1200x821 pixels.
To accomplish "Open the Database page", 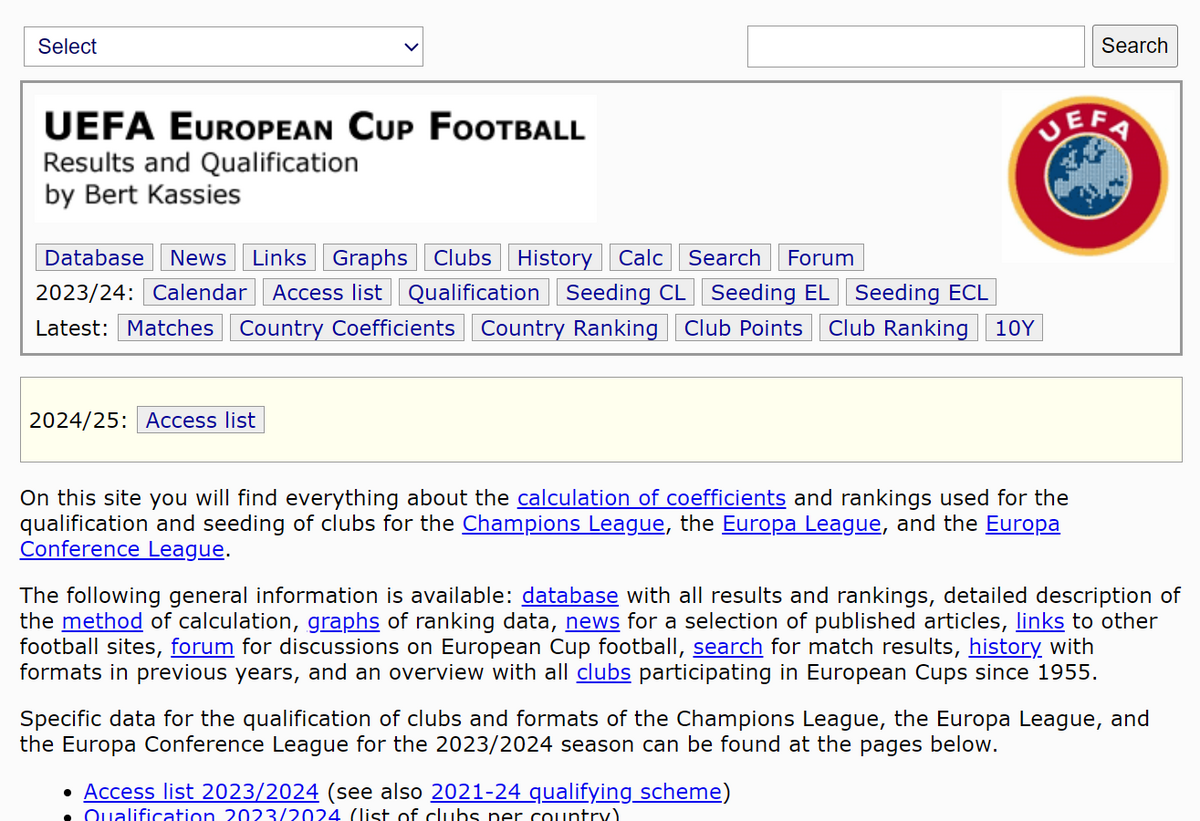I will pyautogui.click(x=94, y=257).
